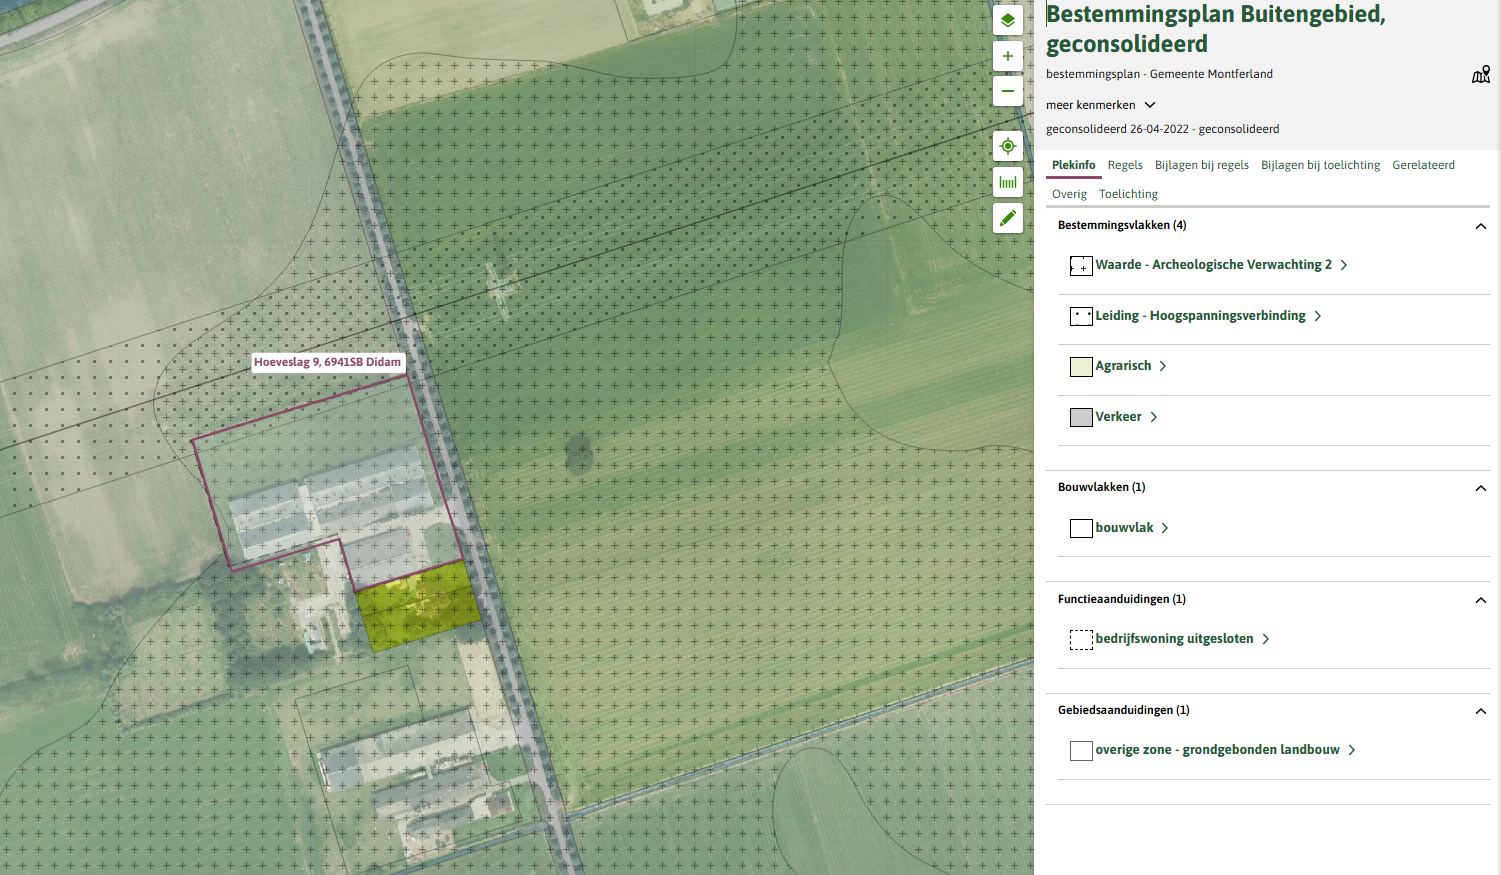Collapse the Bouwvlakken section
The image size is (1501, 875).
[x=1480, y=488]
